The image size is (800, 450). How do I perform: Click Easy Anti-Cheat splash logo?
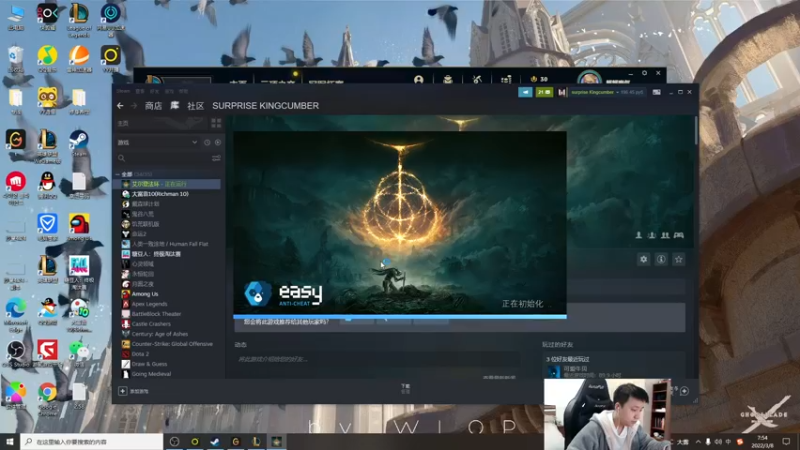[284, 293]
